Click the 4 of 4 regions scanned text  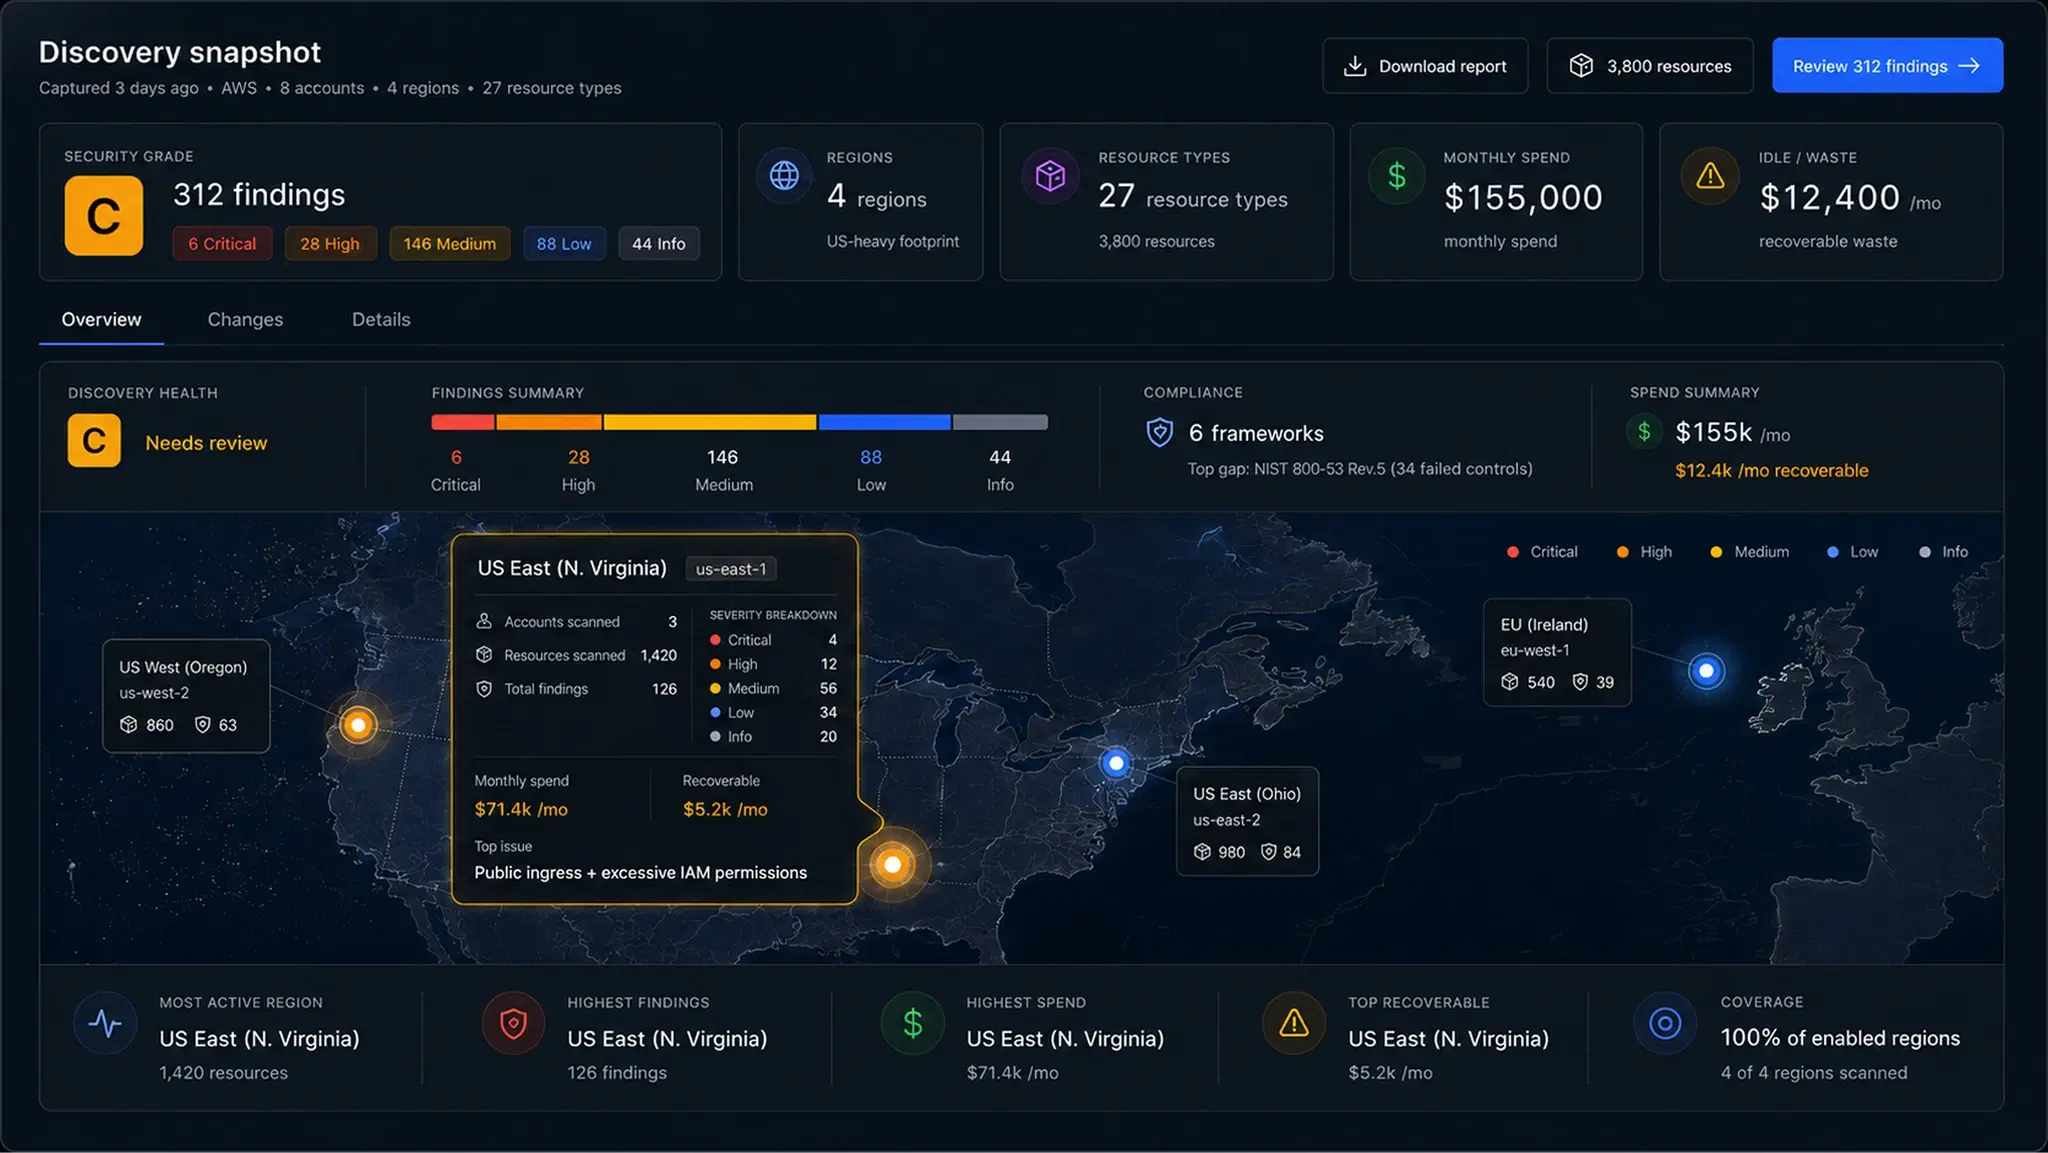click(1813, 1072)
